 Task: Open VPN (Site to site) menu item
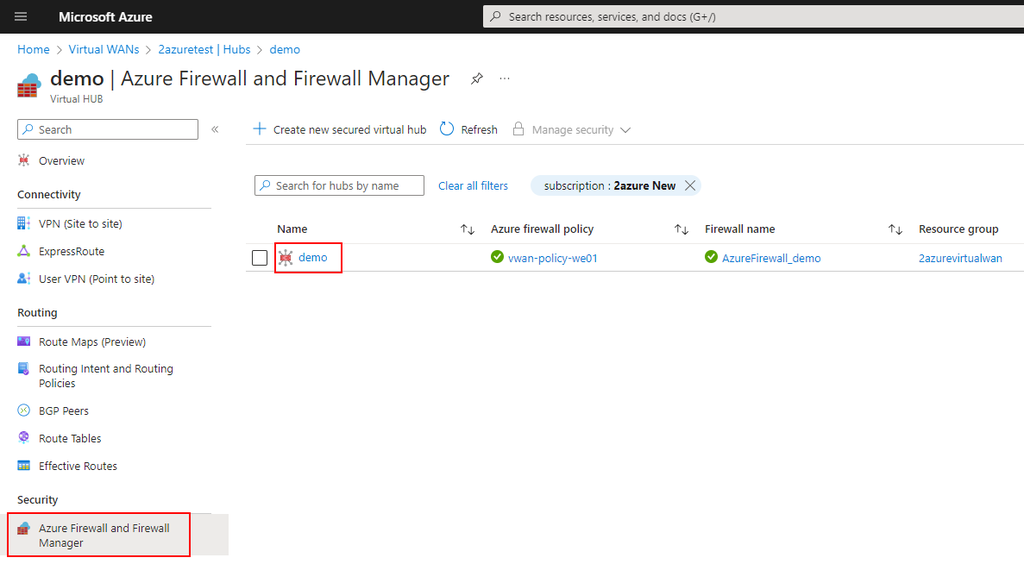[x=80, y=224]
